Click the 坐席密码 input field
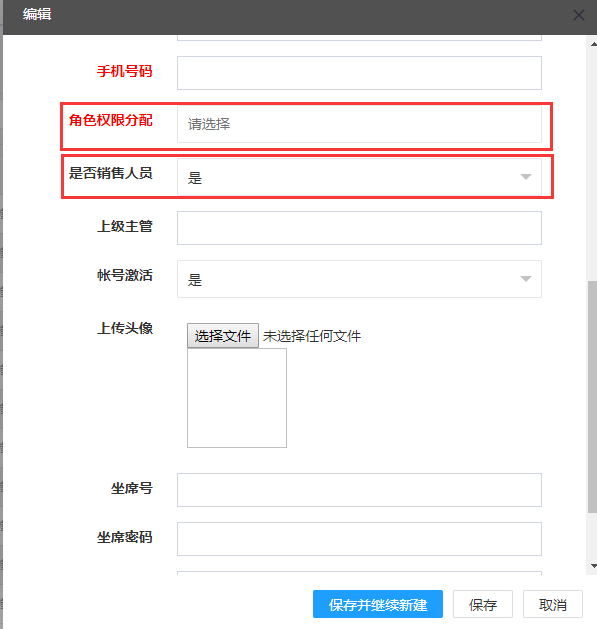 pyautogui.click(x=359, y=539)
